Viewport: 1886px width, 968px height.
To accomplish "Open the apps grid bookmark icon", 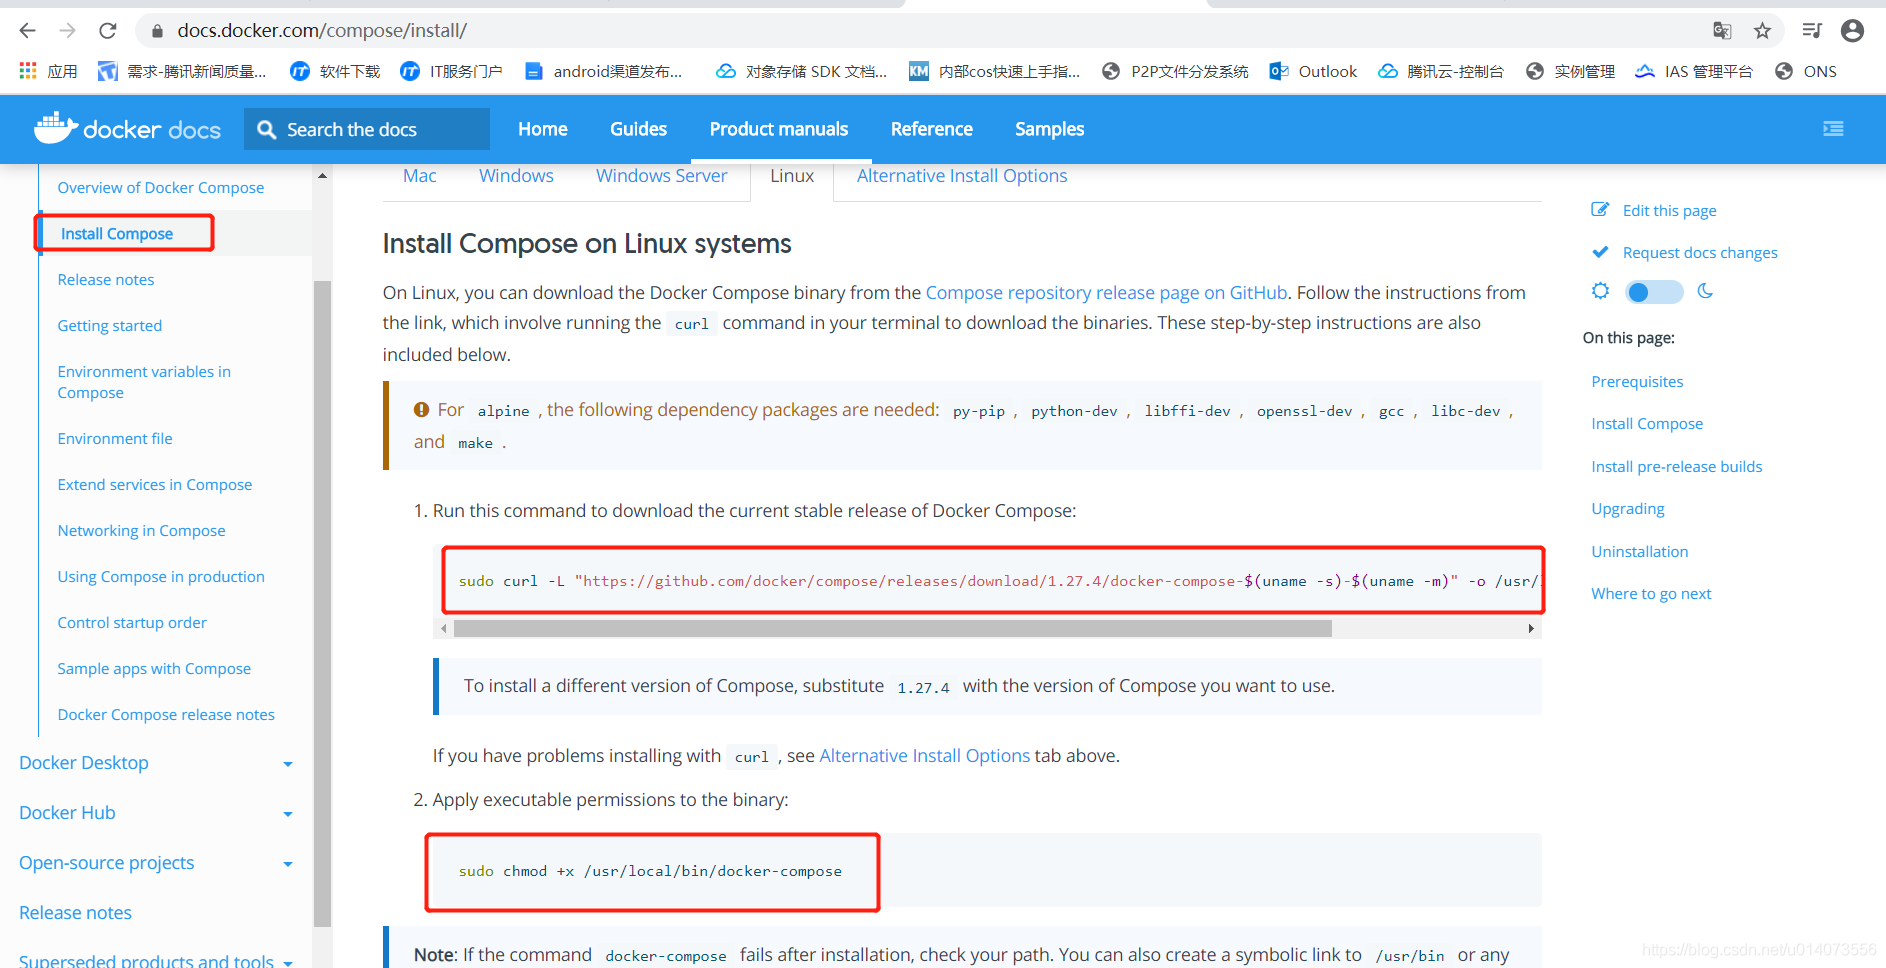I will [28, 71].
